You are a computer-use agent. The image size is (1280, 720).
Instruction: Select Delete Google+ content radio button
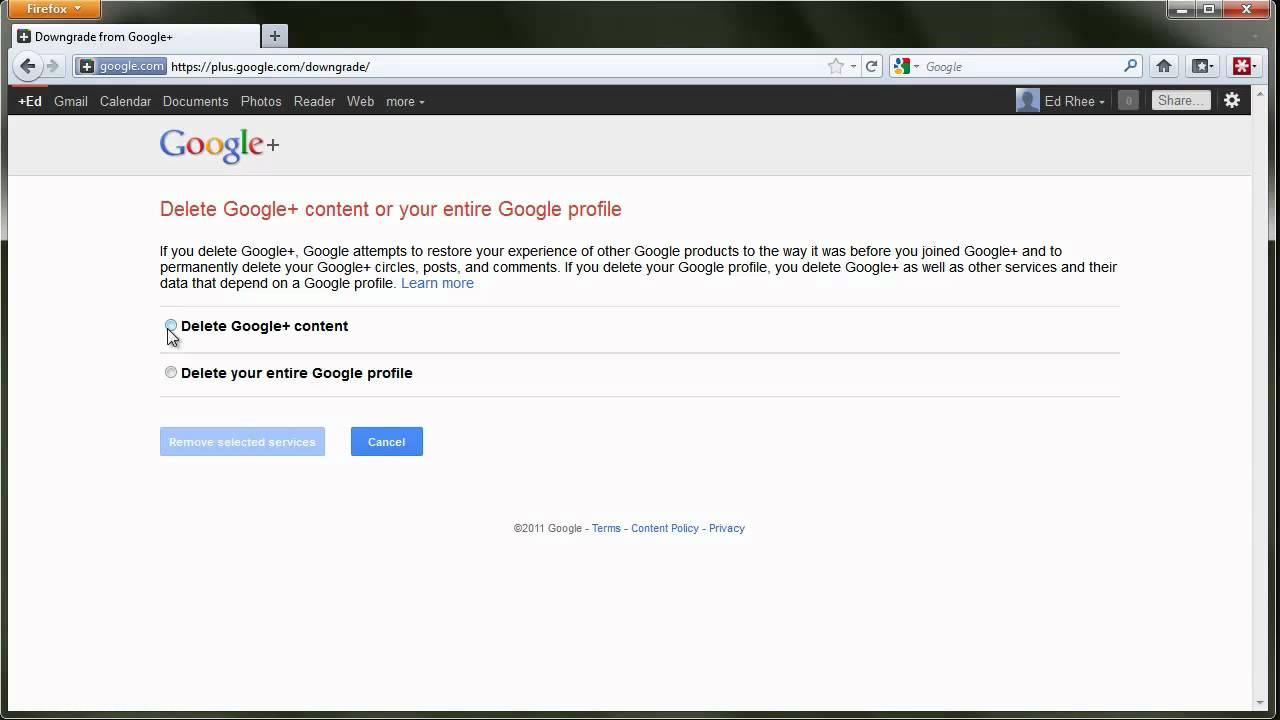171,326
